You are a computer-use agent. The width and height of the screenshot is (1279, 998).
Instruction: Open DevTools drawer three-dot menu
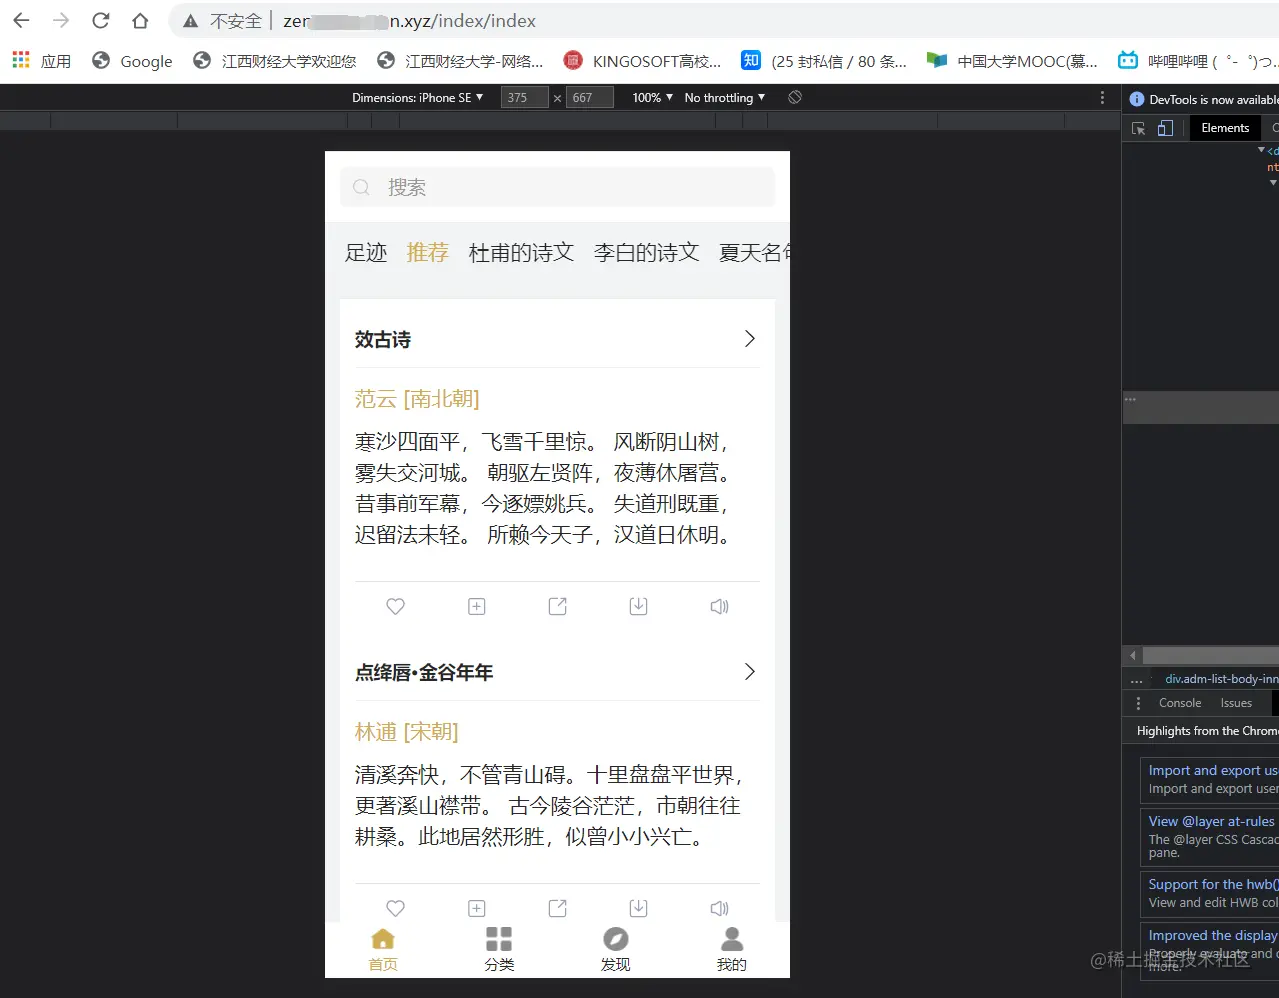pyautogui.click(x=1138, y=703)
